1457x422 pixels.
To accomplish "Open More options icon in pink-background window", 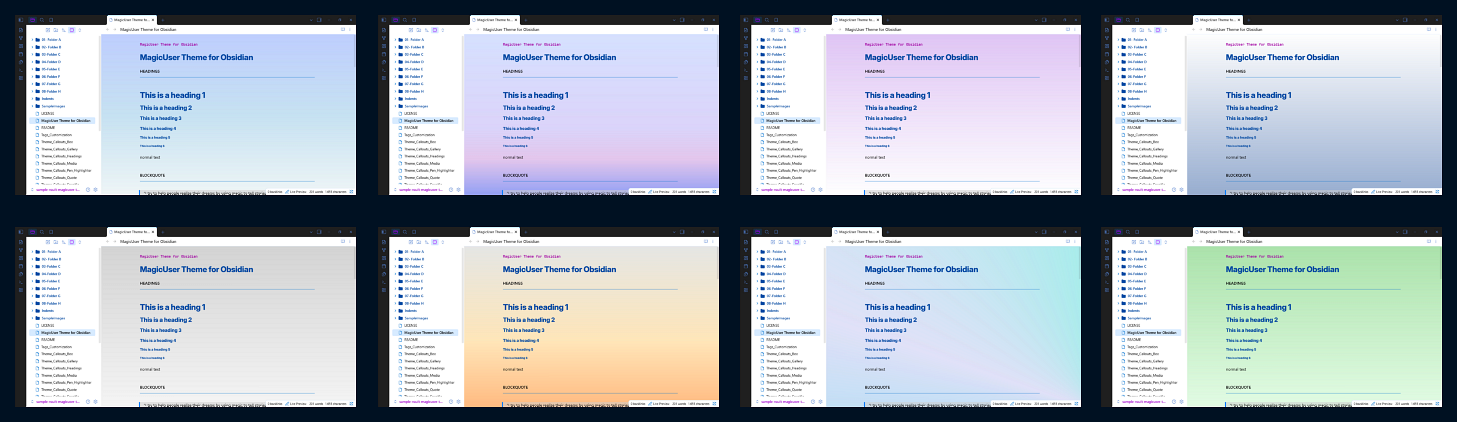I will click(x=1076, y=30).
